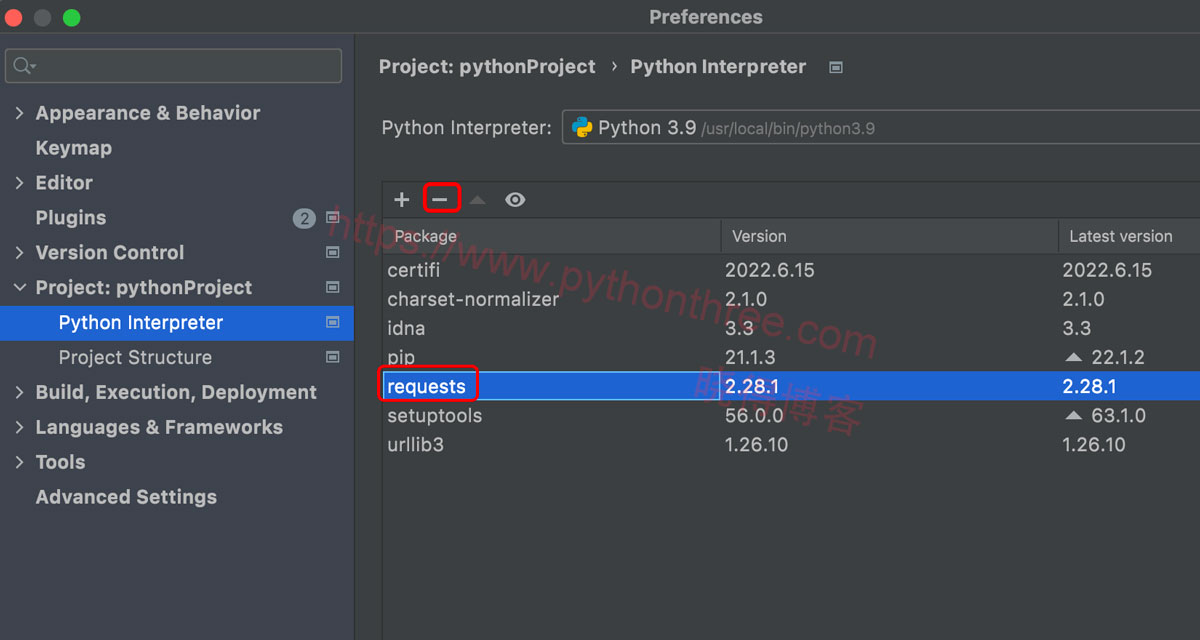1200x640 pixels.
Task: Sort by the Version column header
Action: point(890,236)
